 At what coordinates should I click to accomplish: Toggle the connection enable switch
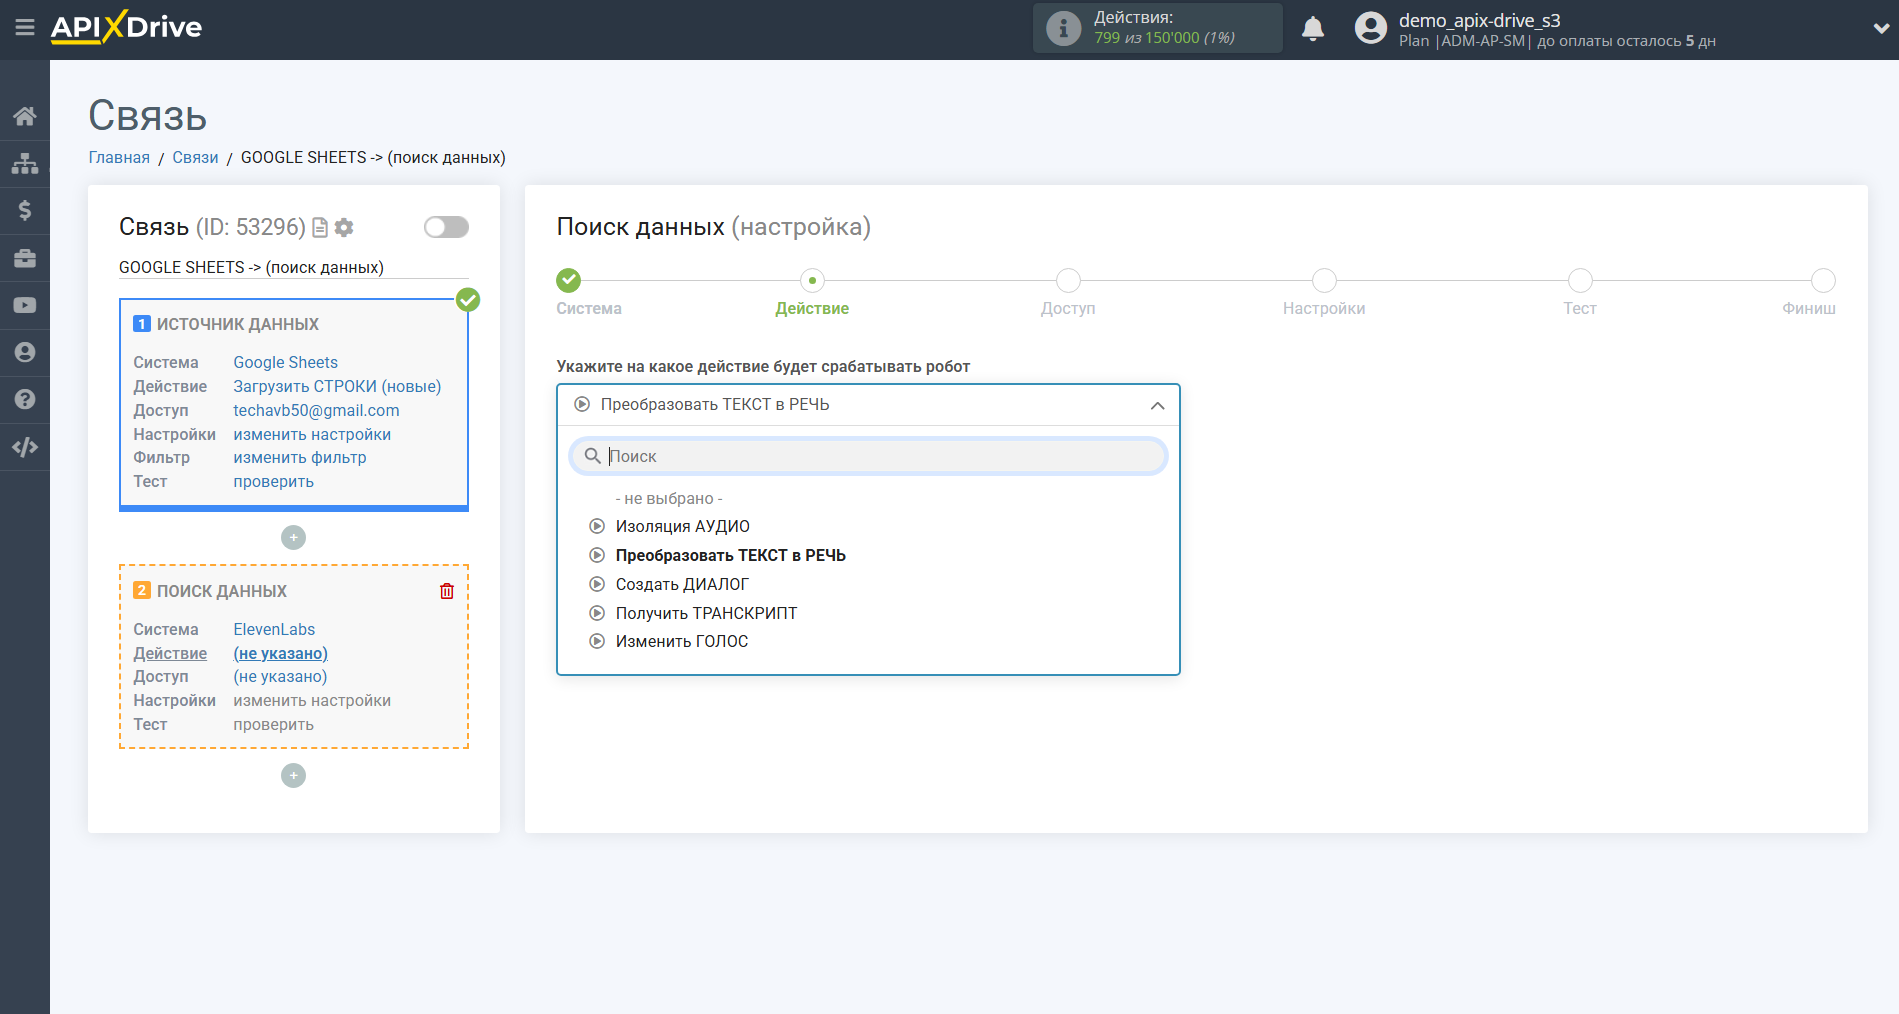446,227
